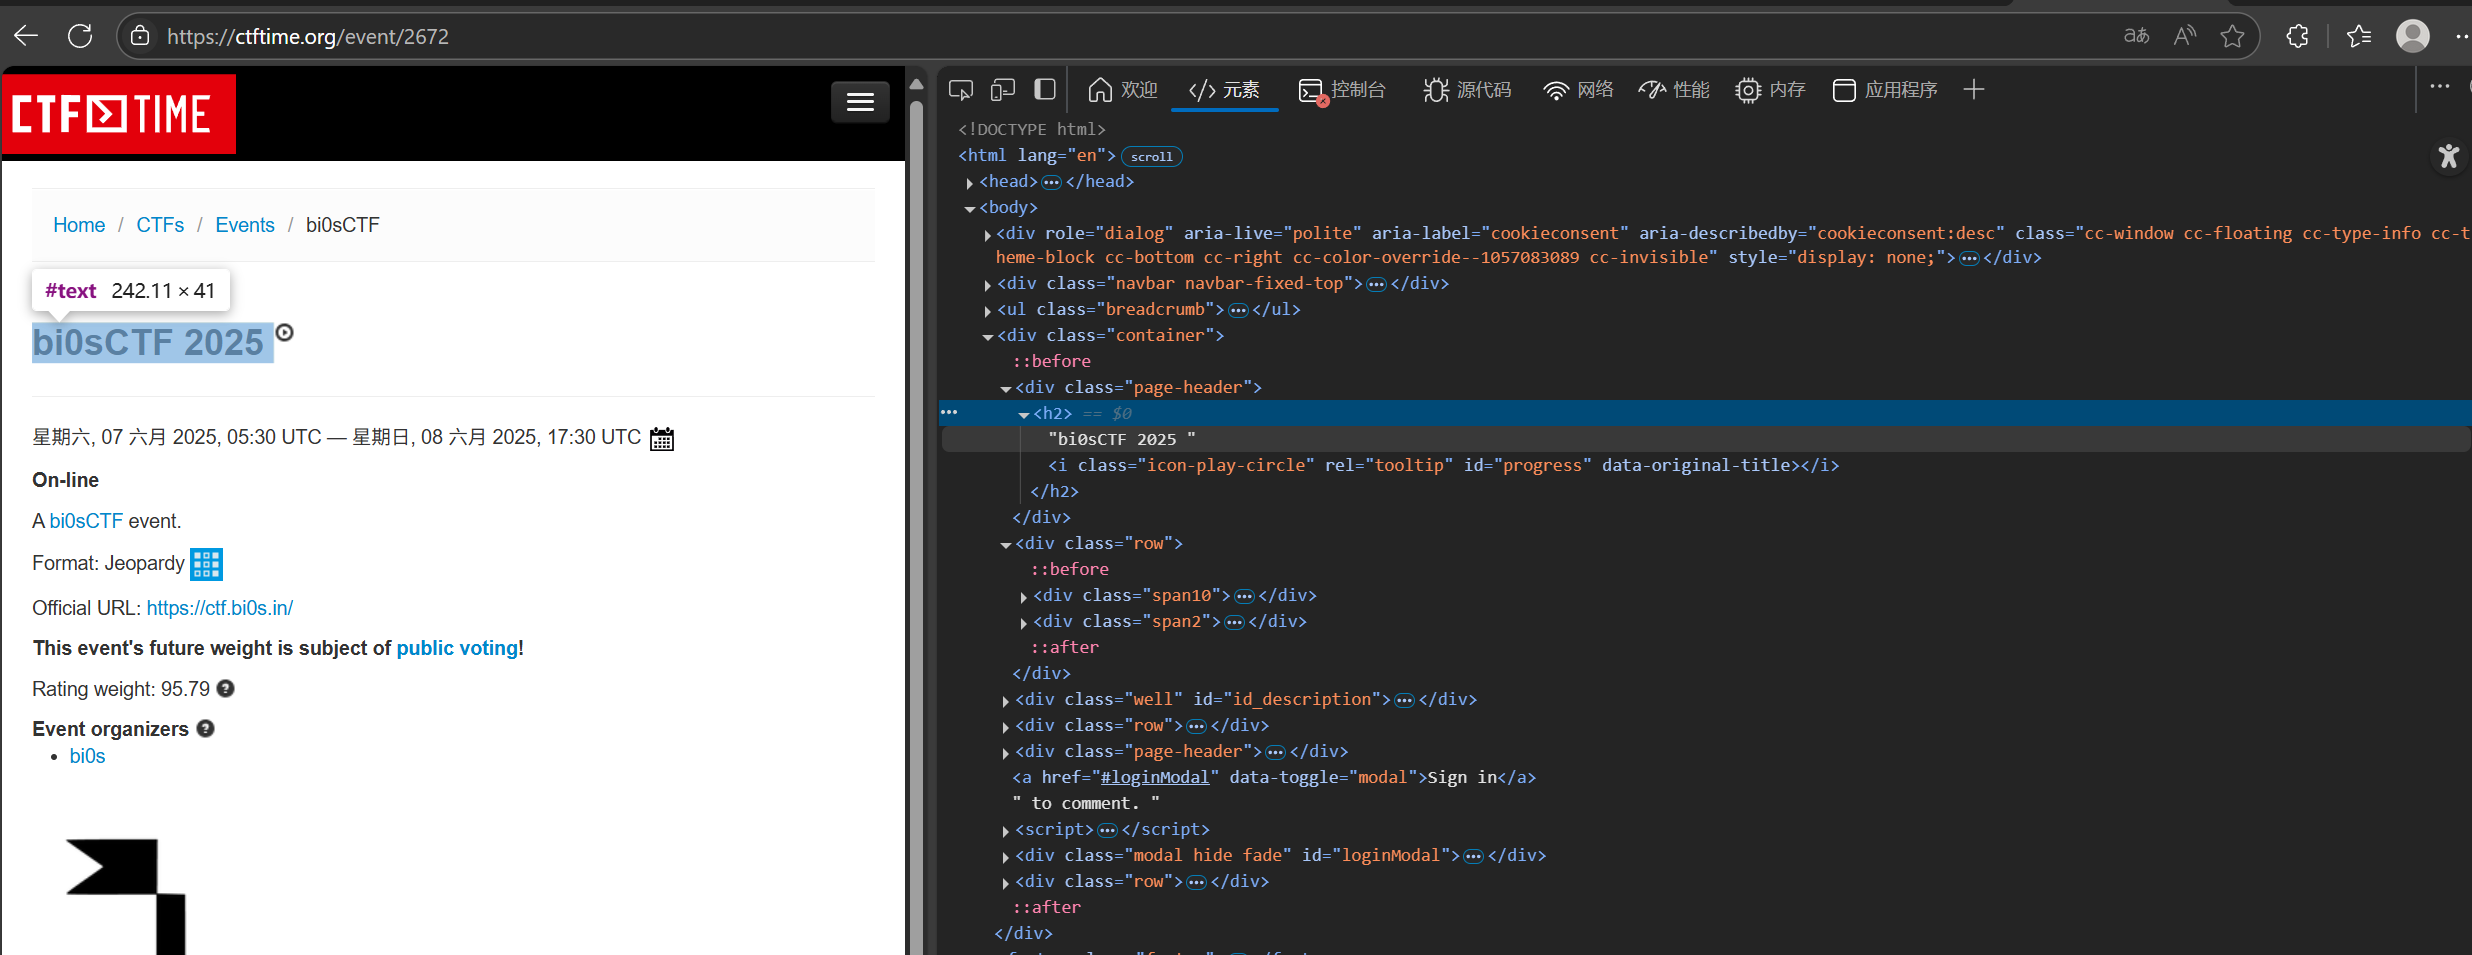Open official URL ctf.bi0s.in

point(220,608)
